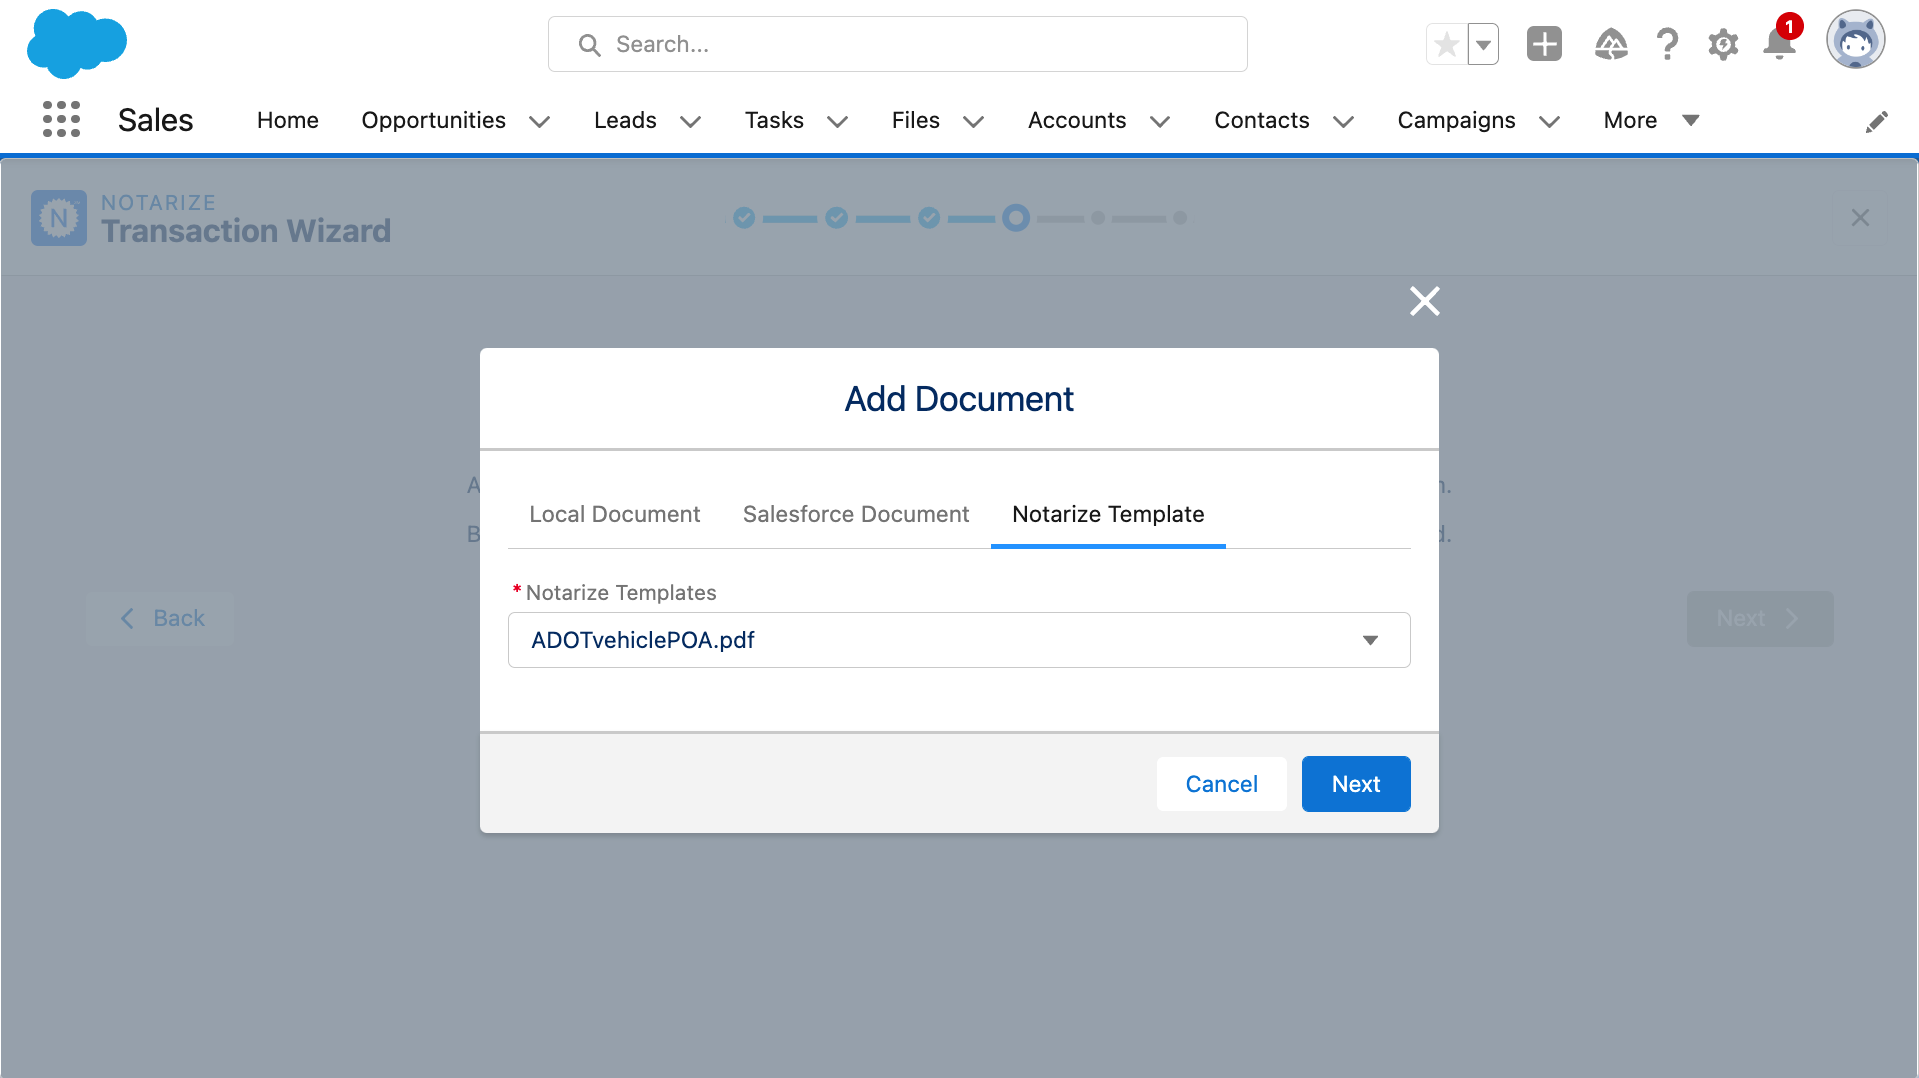Switch to the Local Document tab

click(x=614, y=514)
